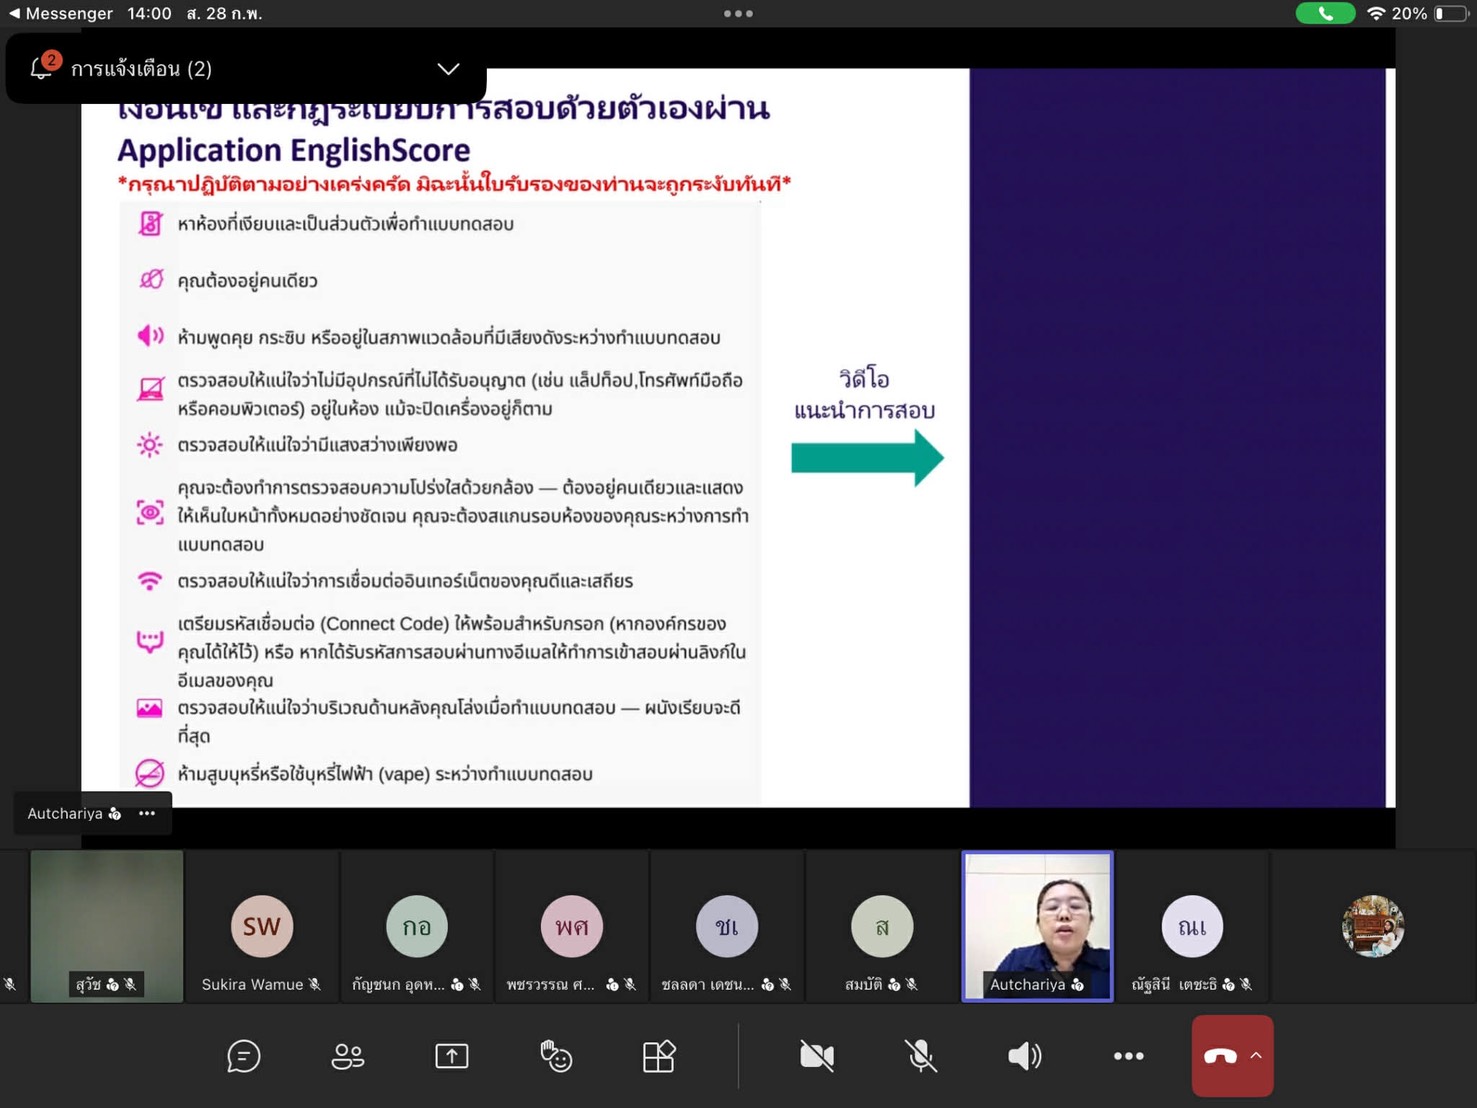The width and height of the screenshot is (1477, 1108).
Task: Tap the share content icon
Action: (x=451, y=1056)
